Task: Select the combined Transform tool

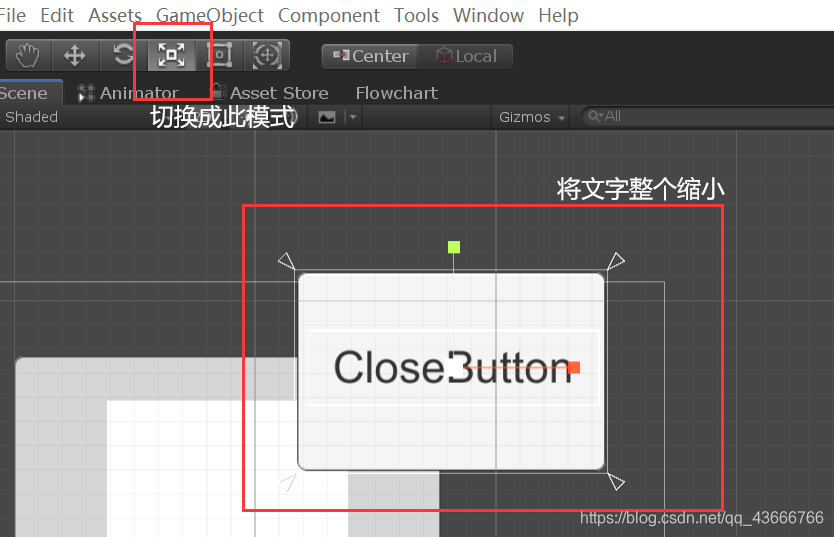Action: (267, 55)
